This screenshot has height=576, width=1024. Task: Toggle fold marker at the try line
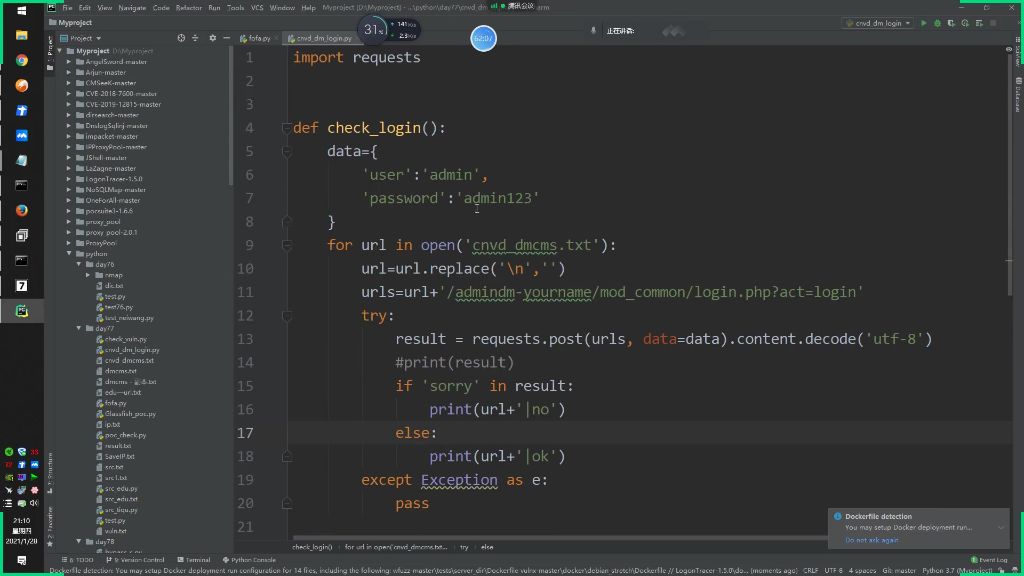pyautogui.click(x=287, y=315)
